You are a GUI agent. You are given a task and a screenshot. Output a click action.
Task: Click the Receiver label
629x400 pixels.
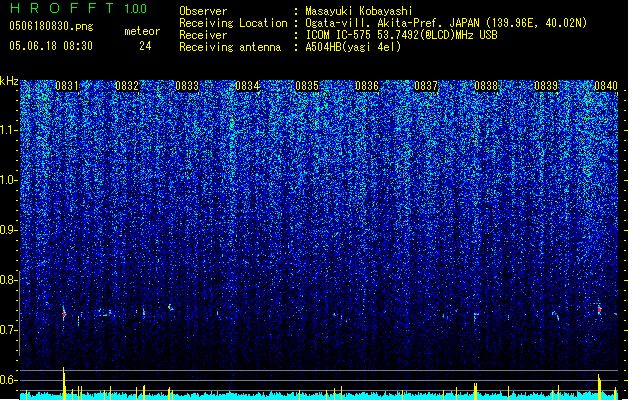coord(203,35)
